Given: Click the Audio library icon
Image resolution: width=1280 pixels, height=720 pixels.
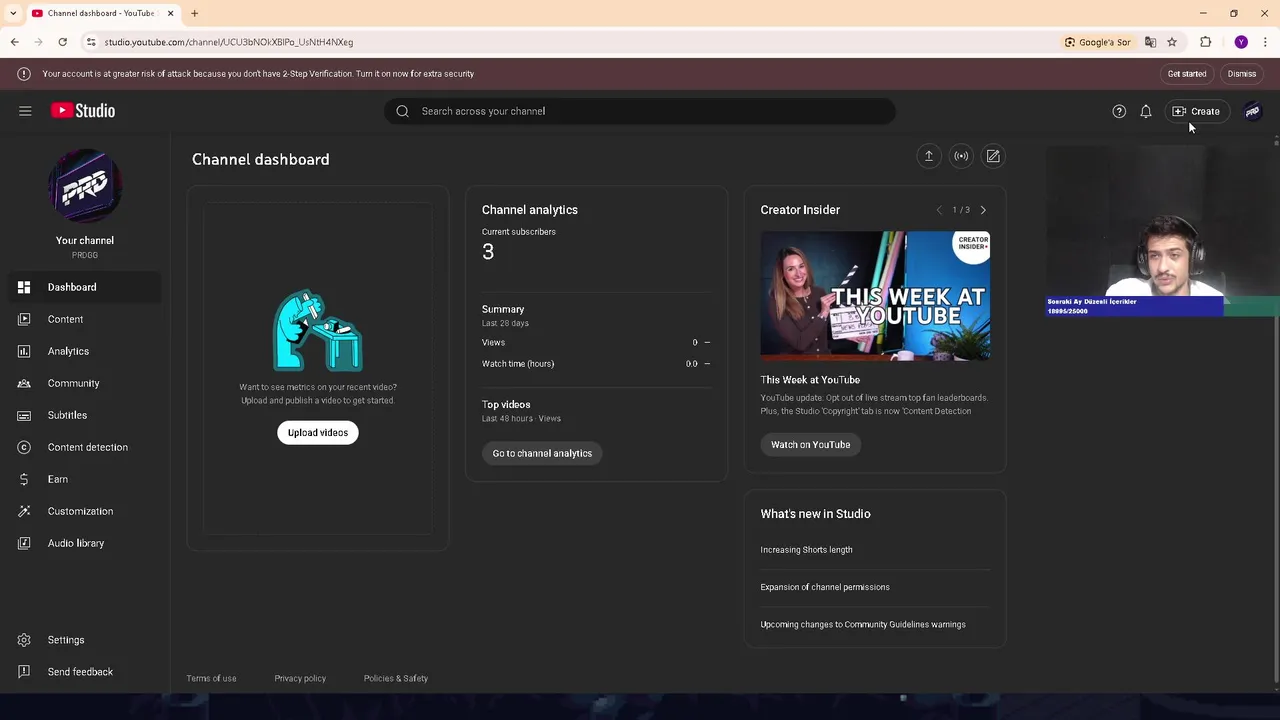Looking at the screenshot, I should pyautogui.click(x=24, y=543).
